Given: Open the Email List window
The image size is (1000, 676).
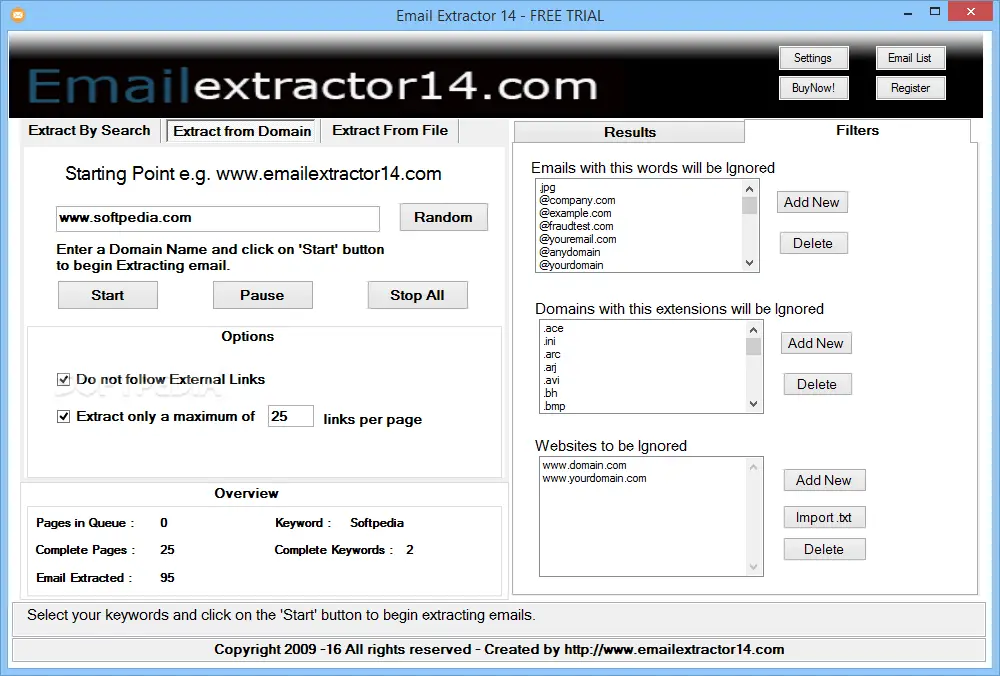Looking at the screenshot, I should (910, 58).
